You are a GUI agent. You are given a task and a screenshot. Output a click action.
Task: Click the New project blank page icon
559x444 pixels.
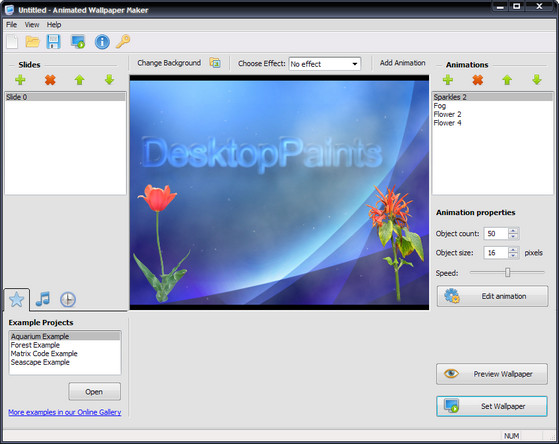click(x=12, y=42)
